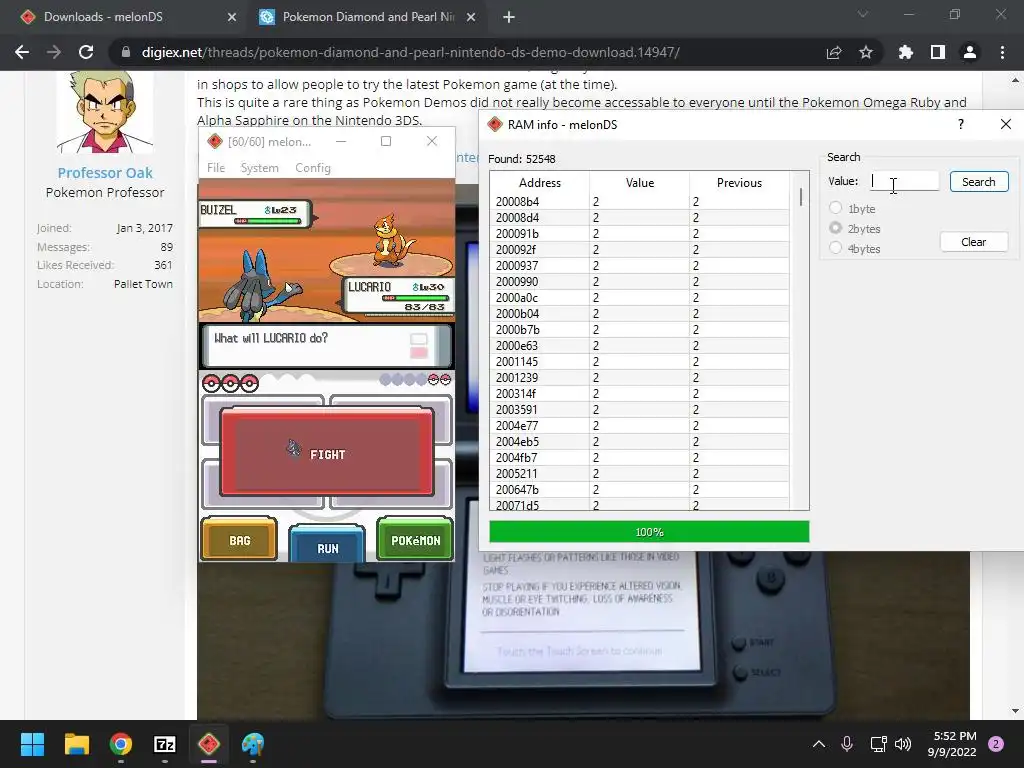Open the tab search chevron
This screenshot has height=768, width=1024.
pos(863,14)
